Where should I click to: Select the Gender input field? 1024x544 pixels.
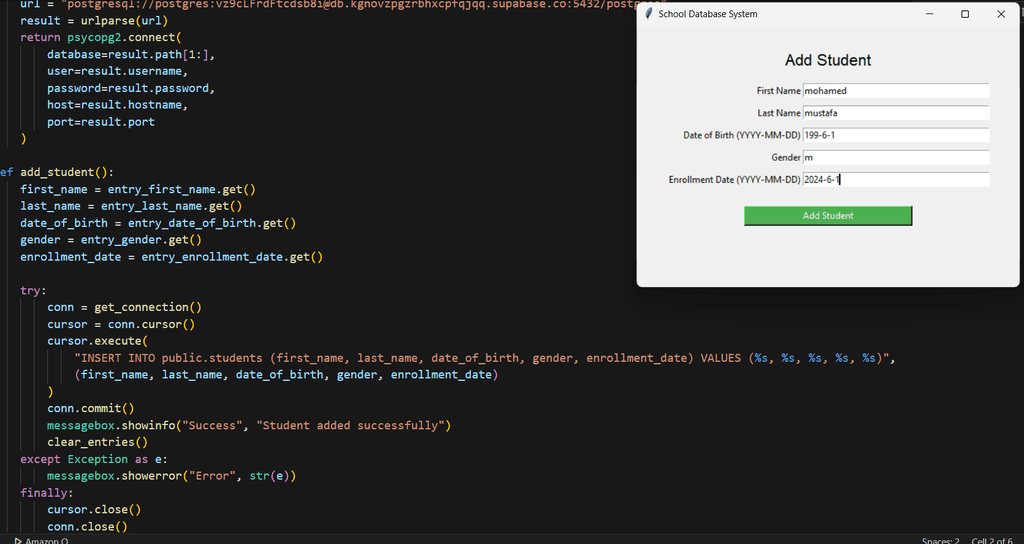(x=896, y=157)
